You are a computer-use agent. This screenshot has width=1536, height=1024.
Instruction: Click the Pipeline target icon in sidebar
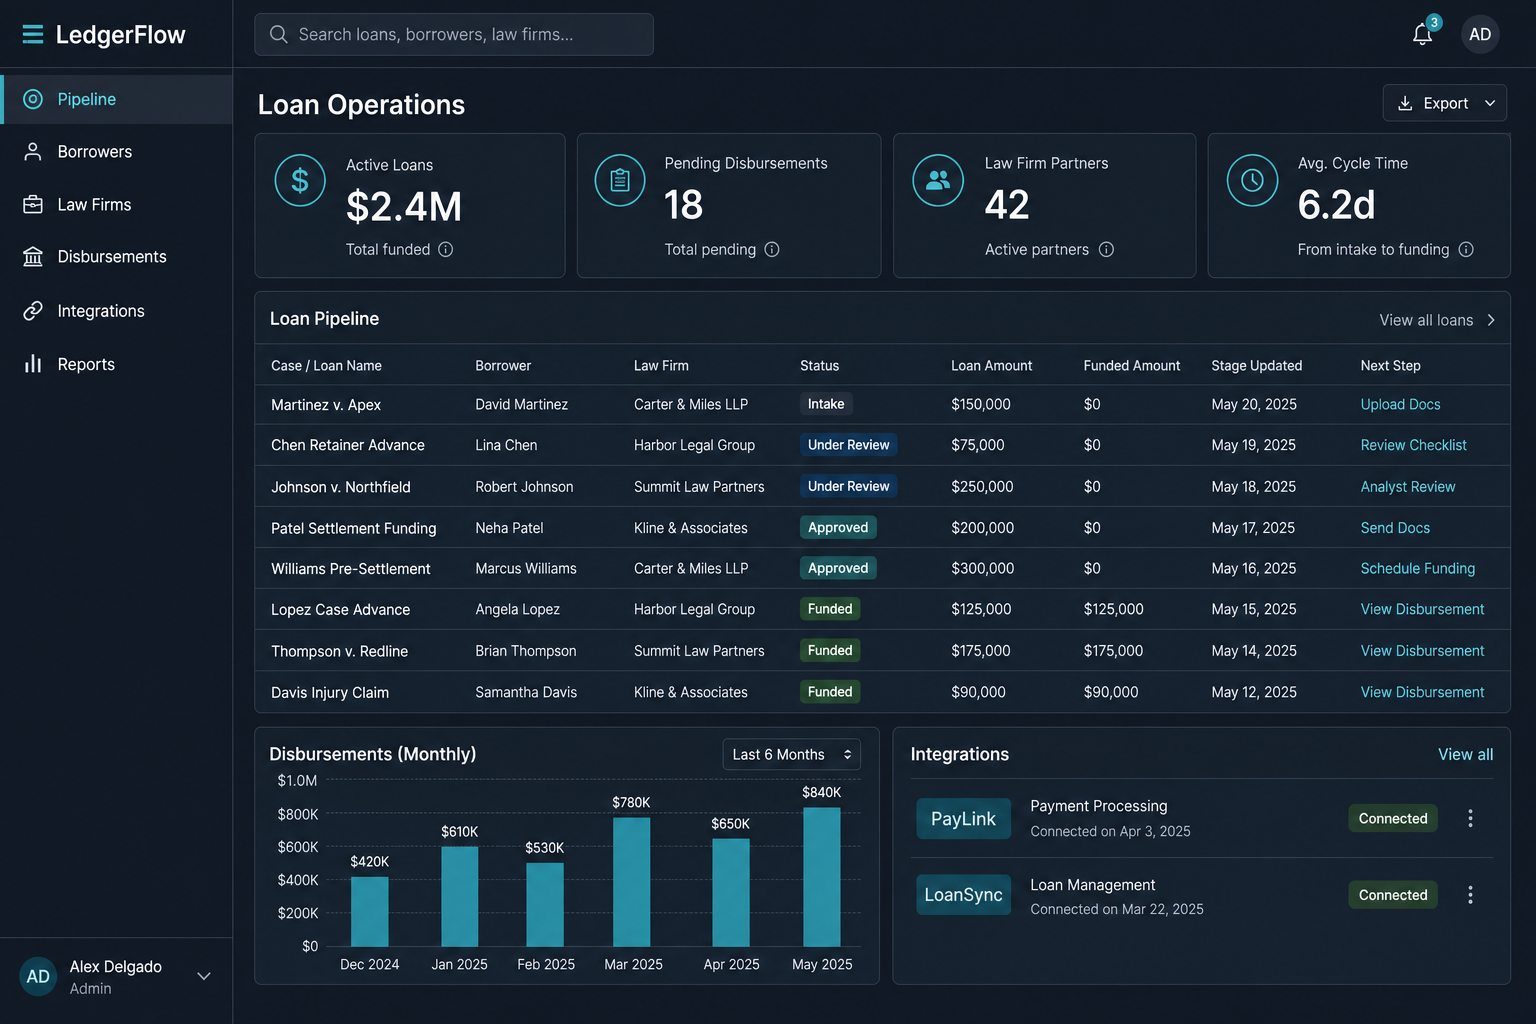(x=33, y=99)
